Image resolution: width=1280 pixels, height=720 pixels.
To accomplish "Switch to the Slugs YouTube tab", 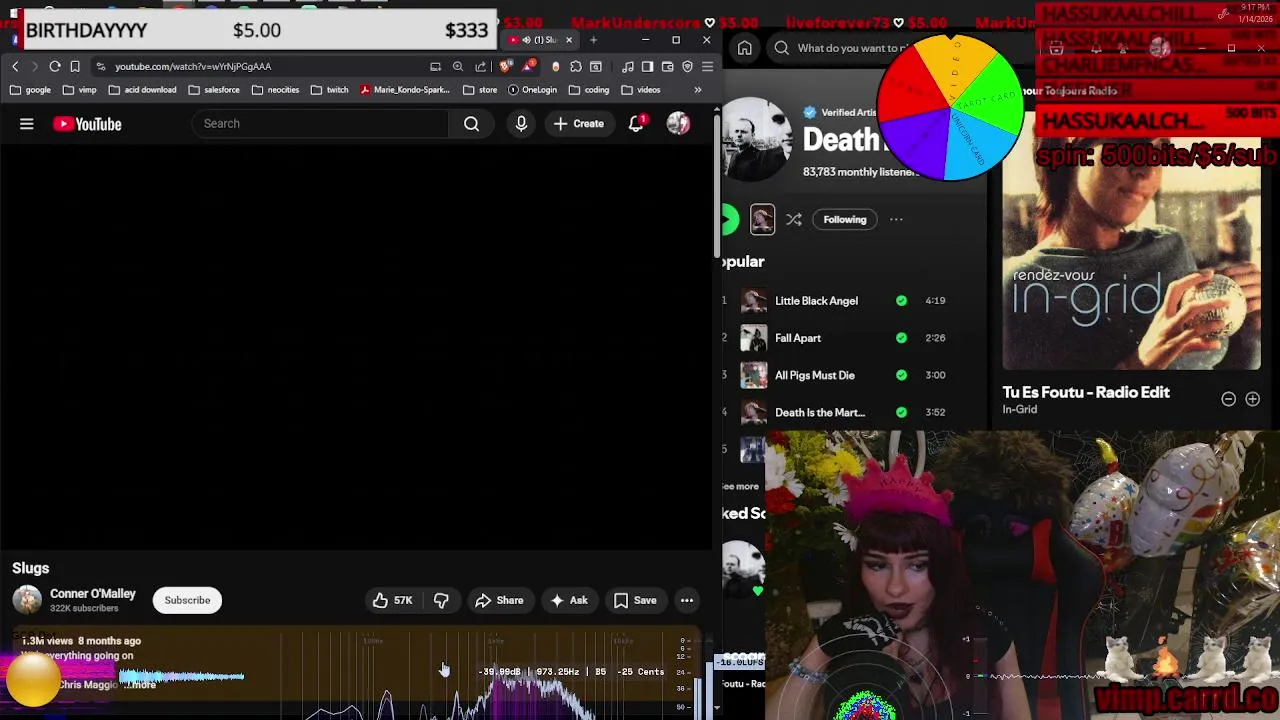I will click(x=538, y=40).
